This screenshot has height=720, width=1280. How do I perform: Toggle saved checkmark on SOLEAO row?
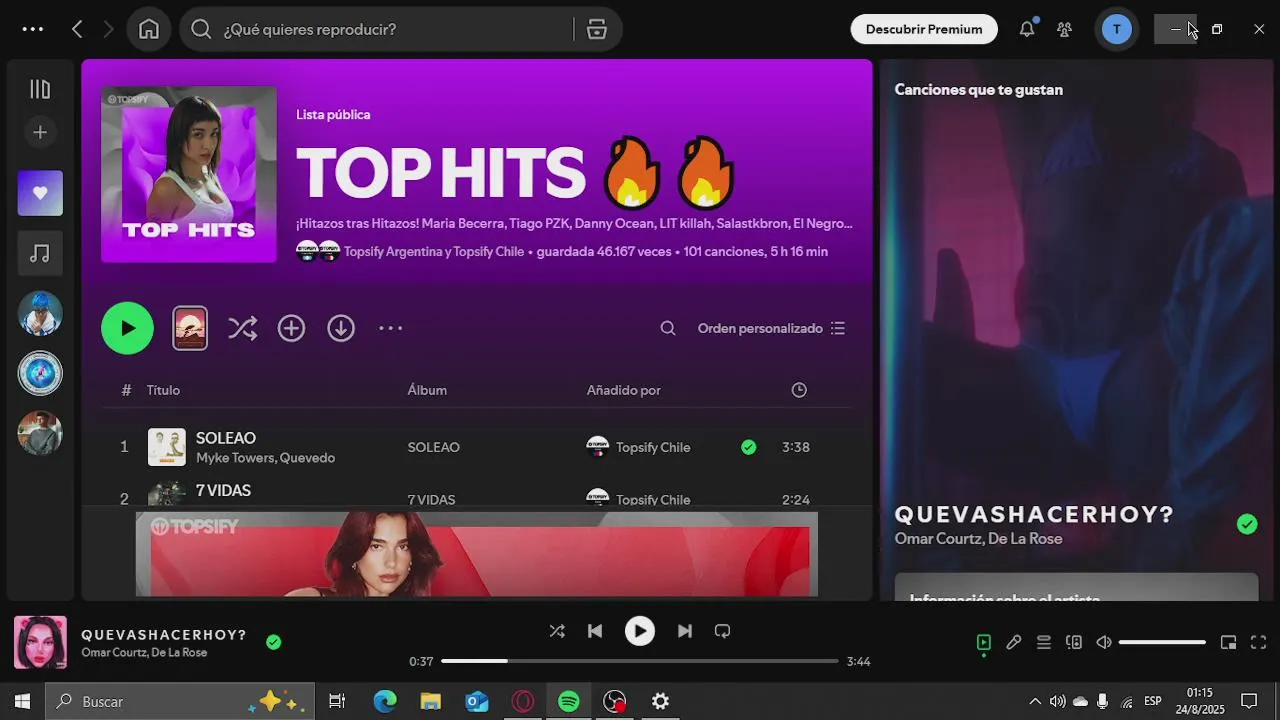(748, 447)
